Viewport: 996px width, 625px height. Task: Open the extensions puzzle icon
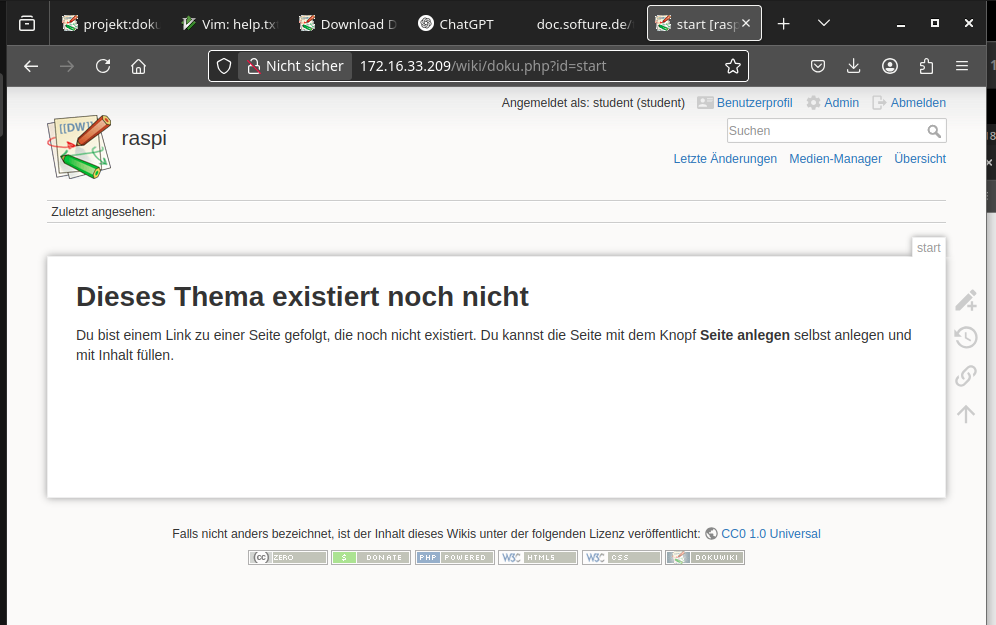tap(925, 66)
